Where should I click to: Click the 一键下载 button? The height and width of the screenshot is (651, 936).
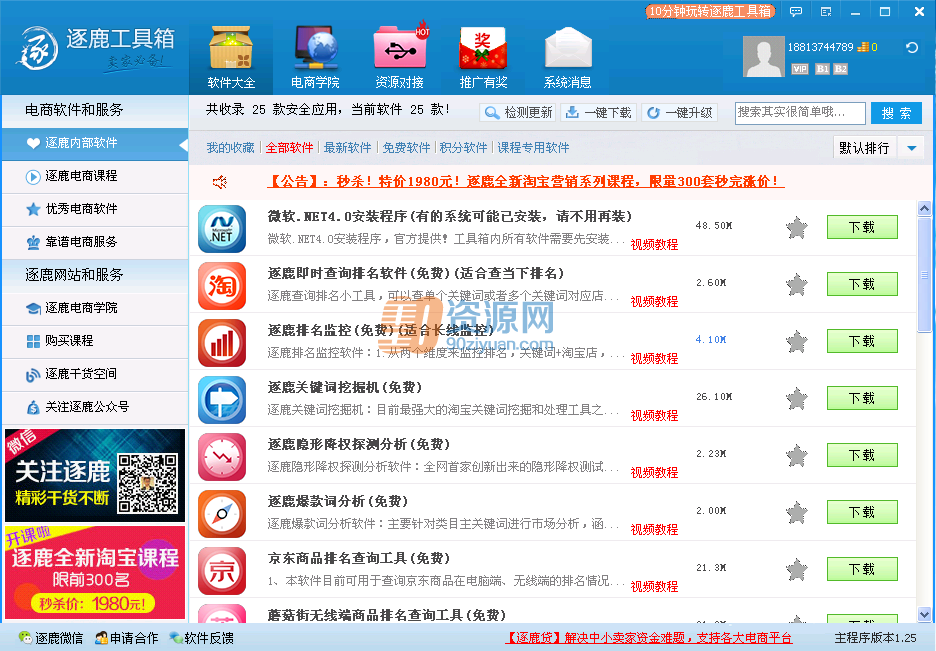pos(598,112)
